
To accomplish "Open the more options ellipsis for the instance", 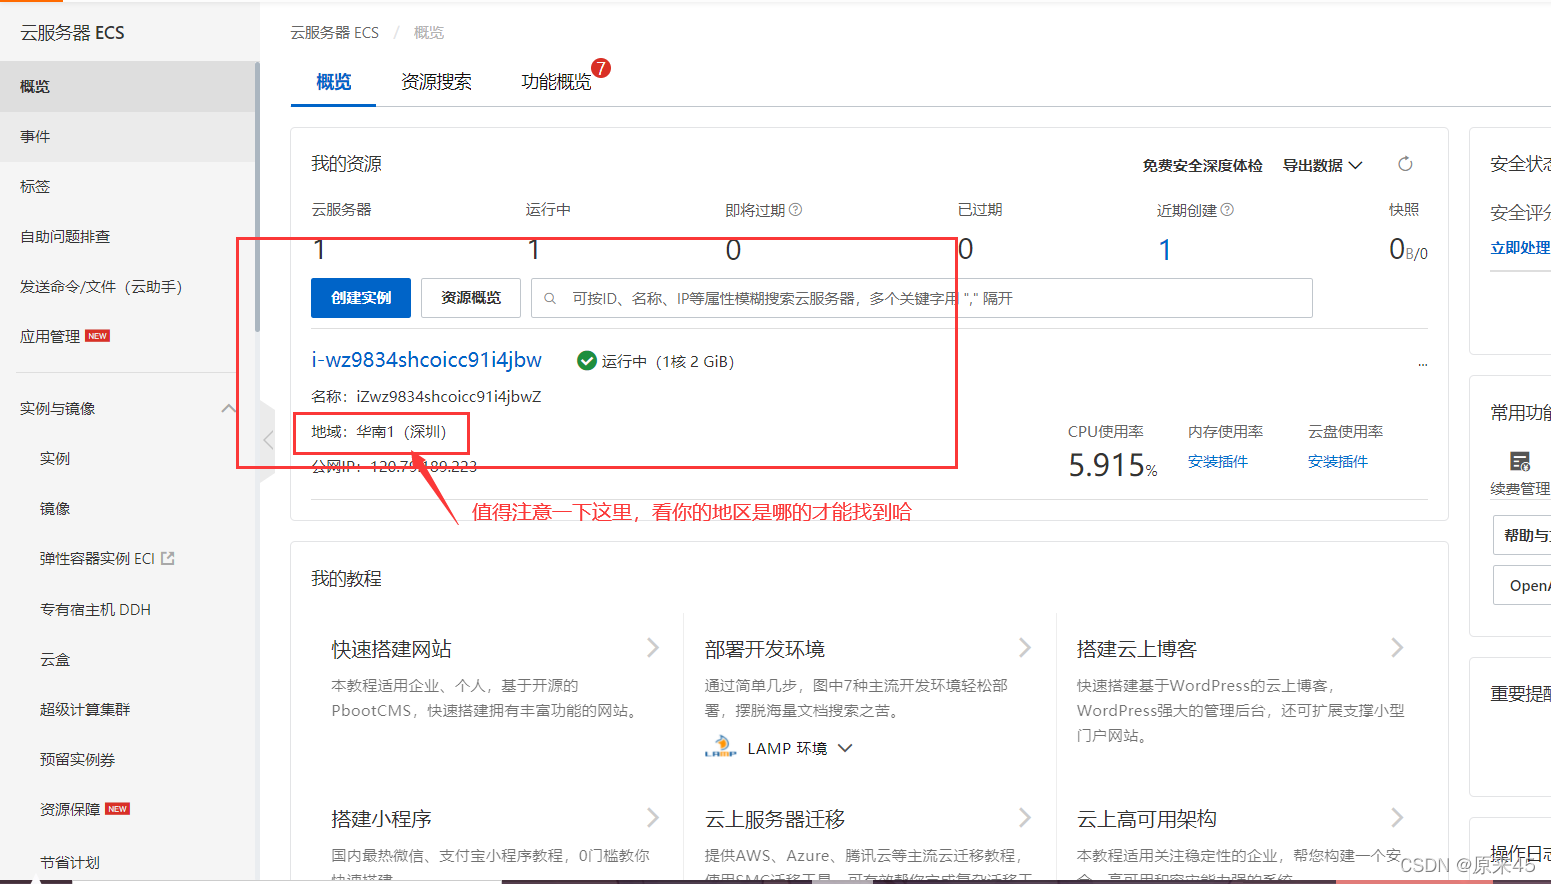I will (x=1422, y=365).
